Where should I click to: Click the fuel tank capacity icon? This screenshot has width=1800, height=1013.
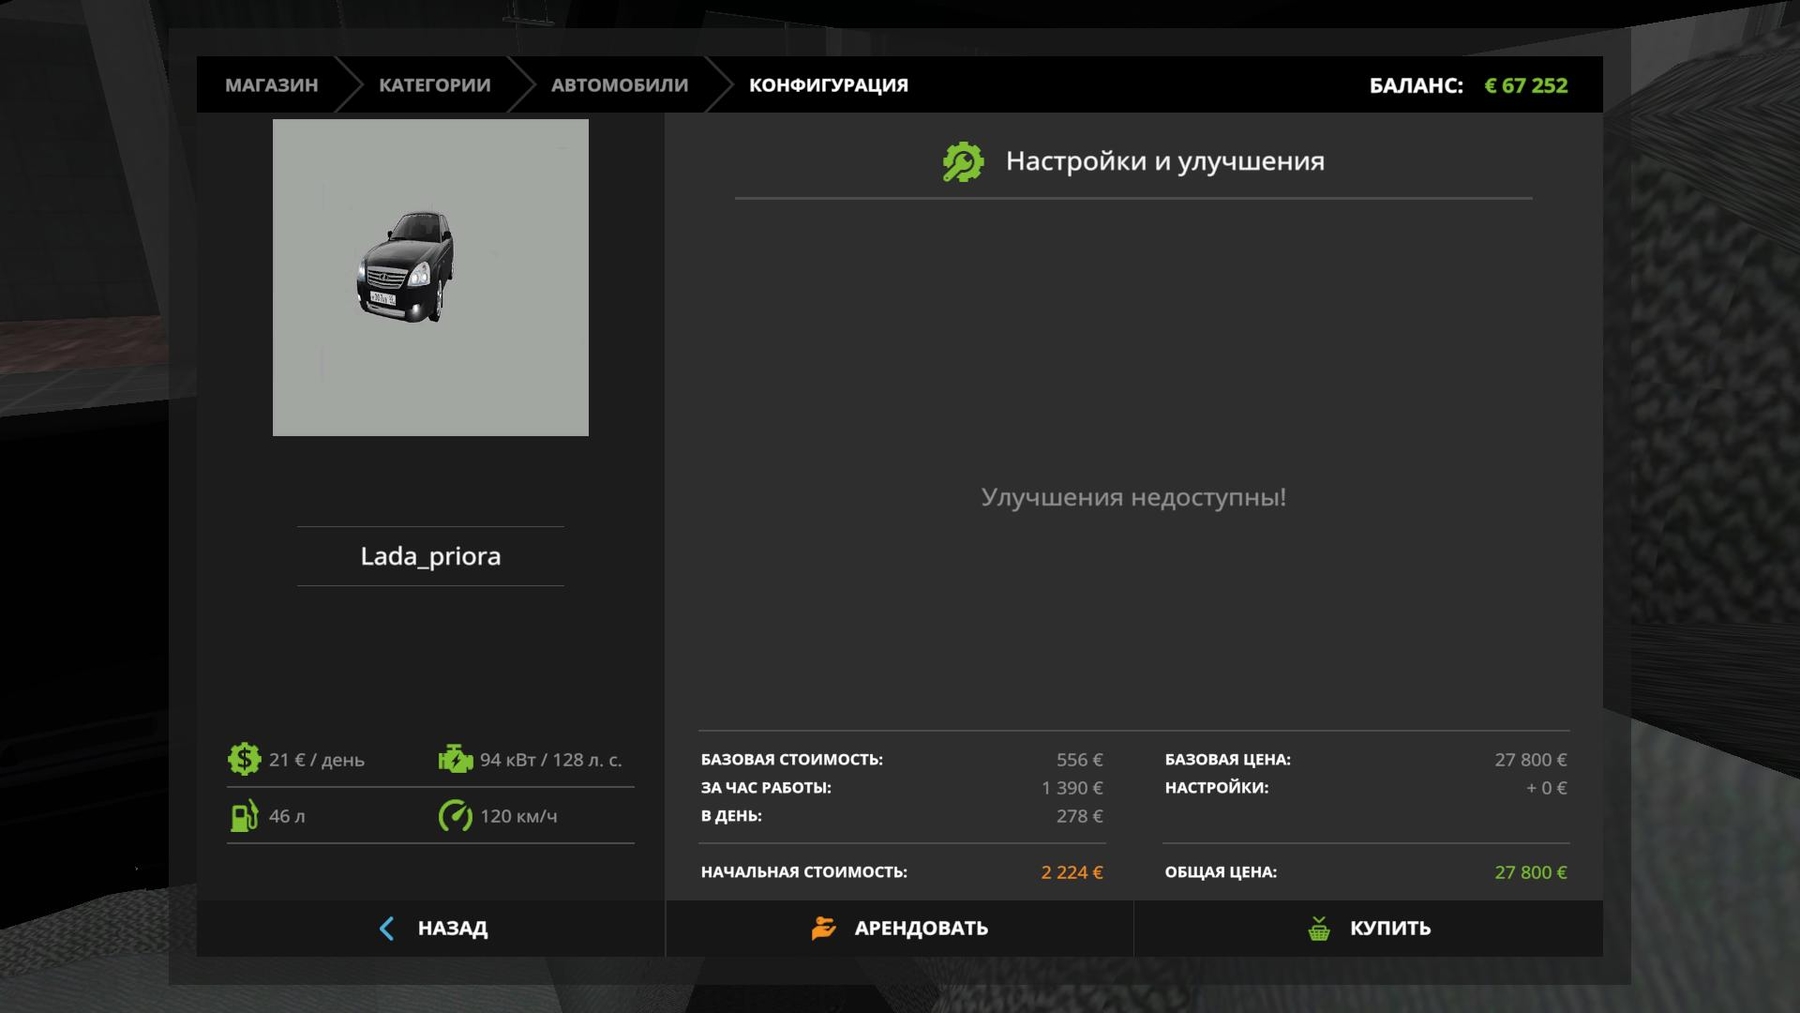[x=244, y=816]
